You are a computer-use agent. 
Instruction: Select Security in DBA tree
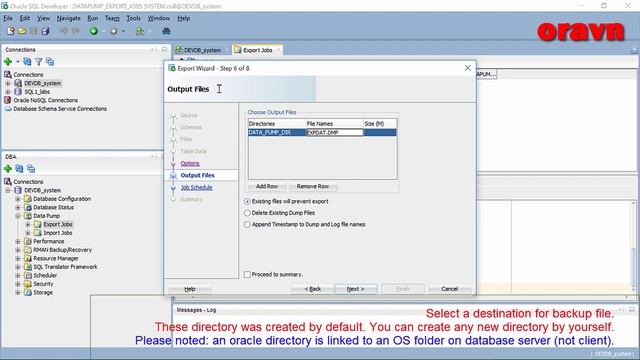[43, 284]
